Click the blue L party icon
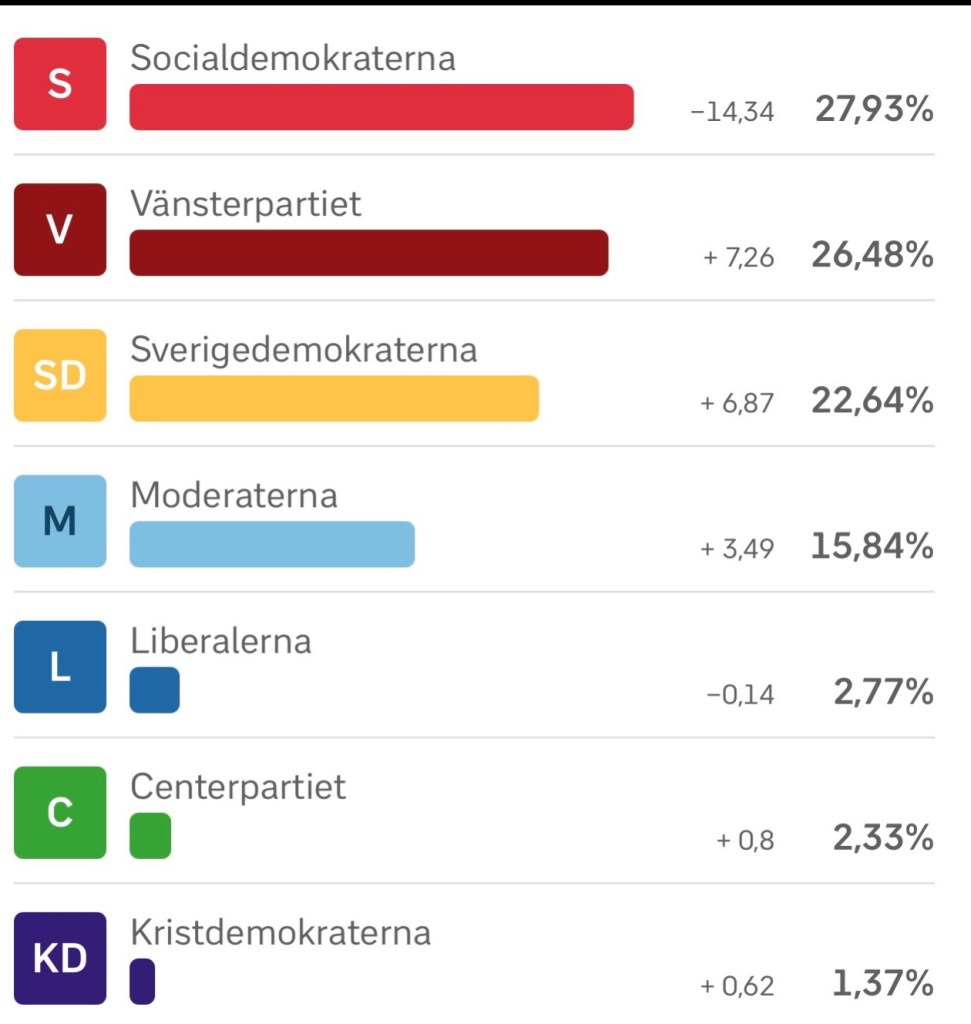Image resolution: width=971 pixels, height=1024 pixels. coord(60,667)
